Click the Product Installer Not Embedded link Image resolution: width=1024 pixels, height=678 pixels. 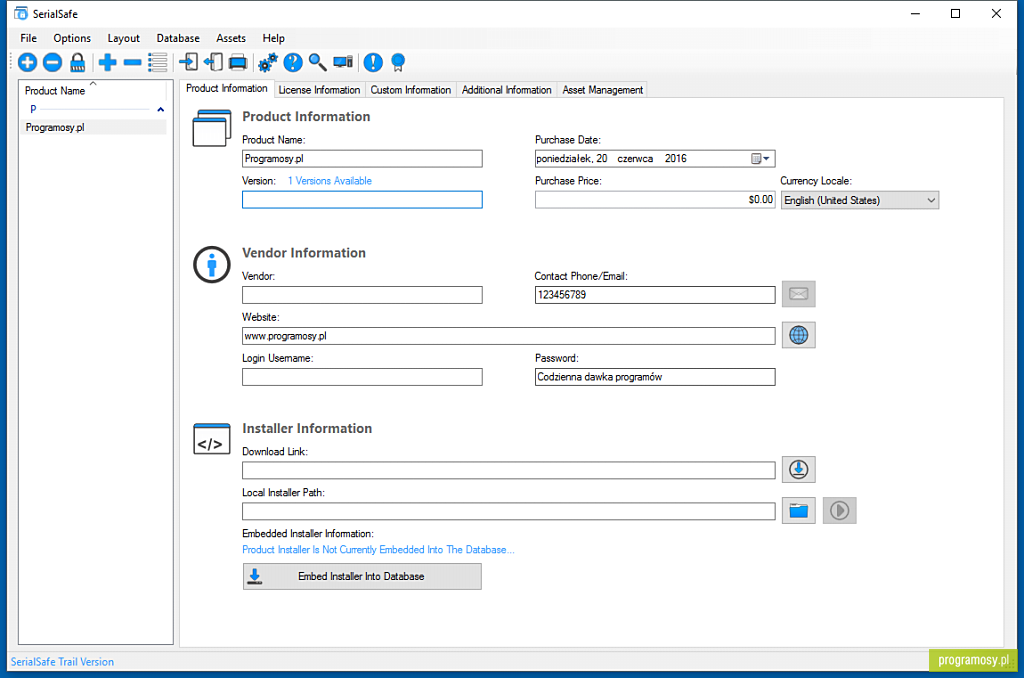tap(378, 550)
